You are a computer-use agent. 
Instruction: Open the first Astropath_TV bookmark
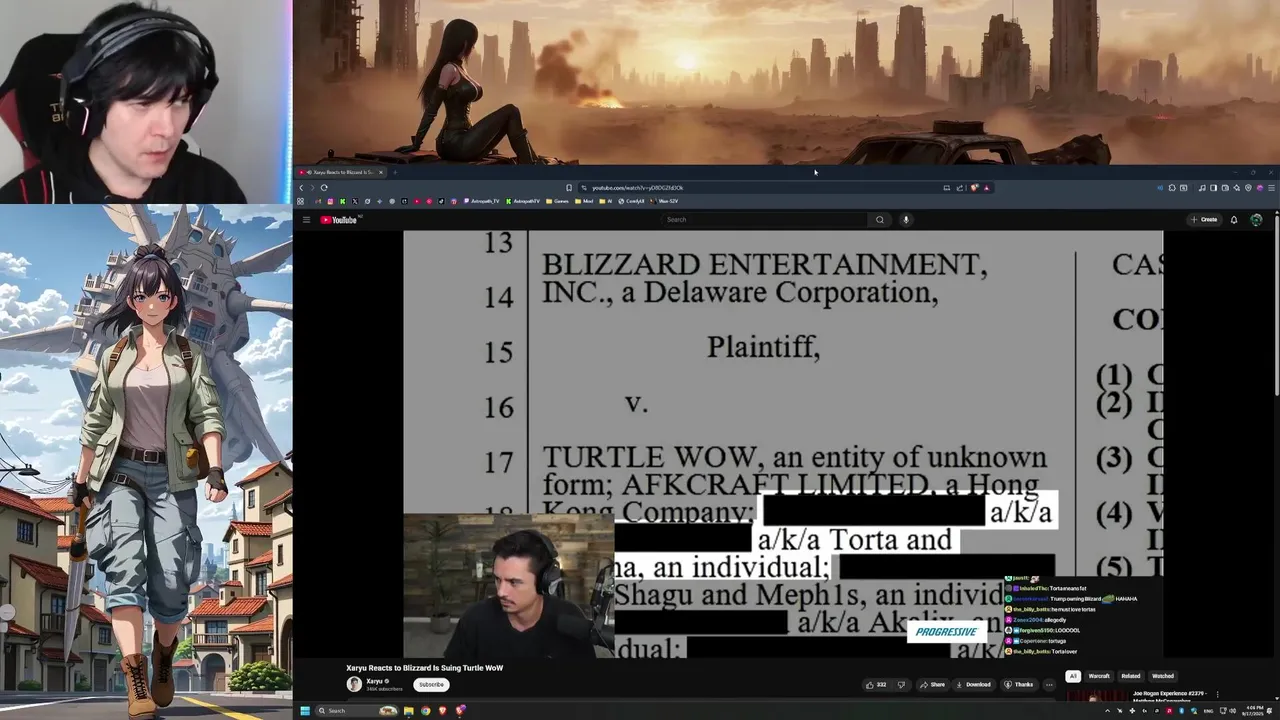click(x=481, y=201)
